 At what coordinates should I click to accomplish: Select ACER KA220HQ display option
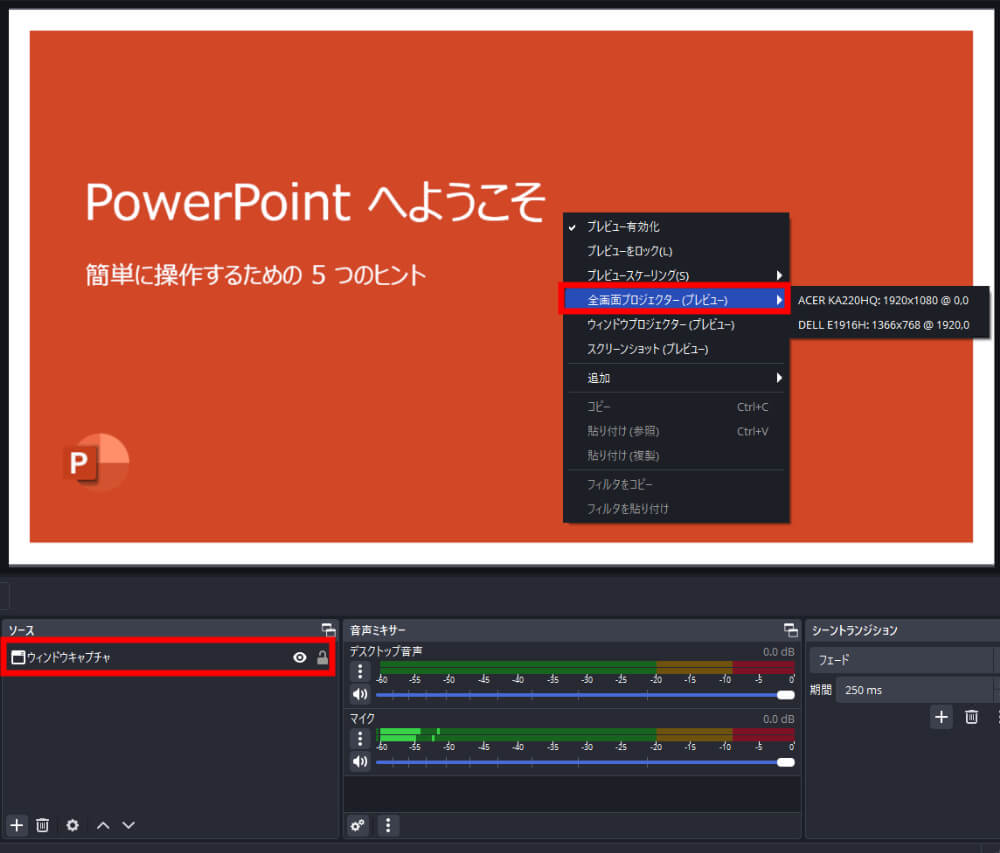888,300
